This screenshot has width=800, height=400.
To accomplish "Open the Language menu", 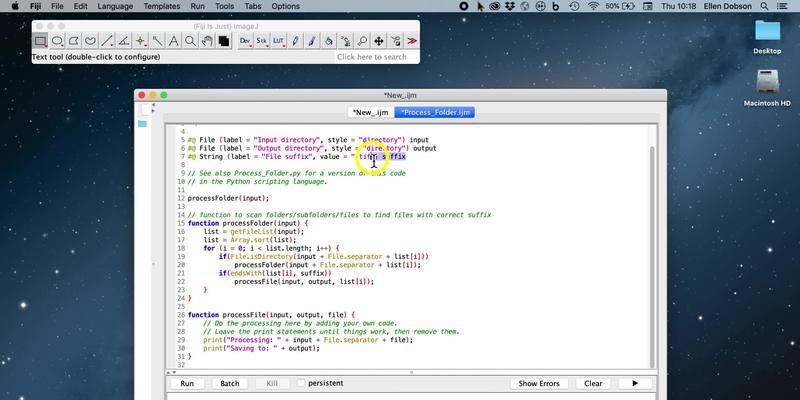I will pyautogui.click(x=115, y=6).
